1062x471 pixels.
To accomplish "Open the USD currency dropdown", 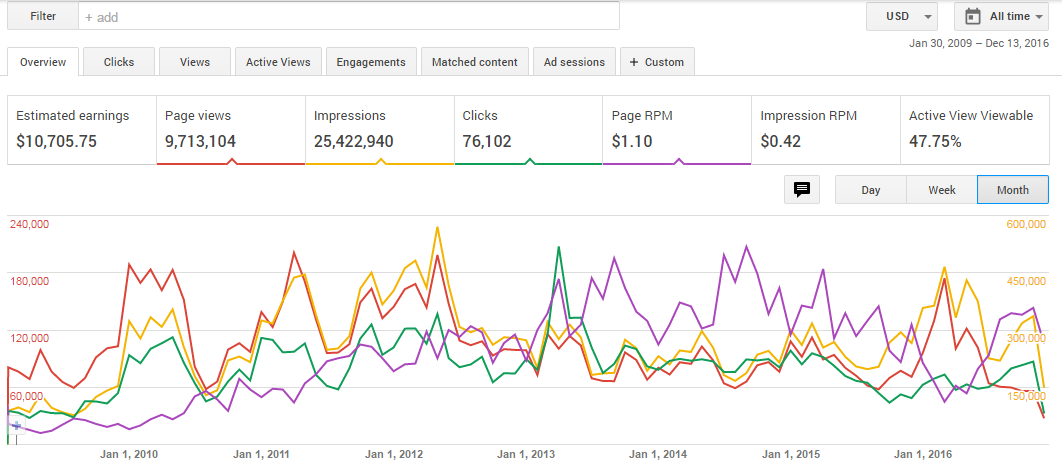I will [902, 16].
